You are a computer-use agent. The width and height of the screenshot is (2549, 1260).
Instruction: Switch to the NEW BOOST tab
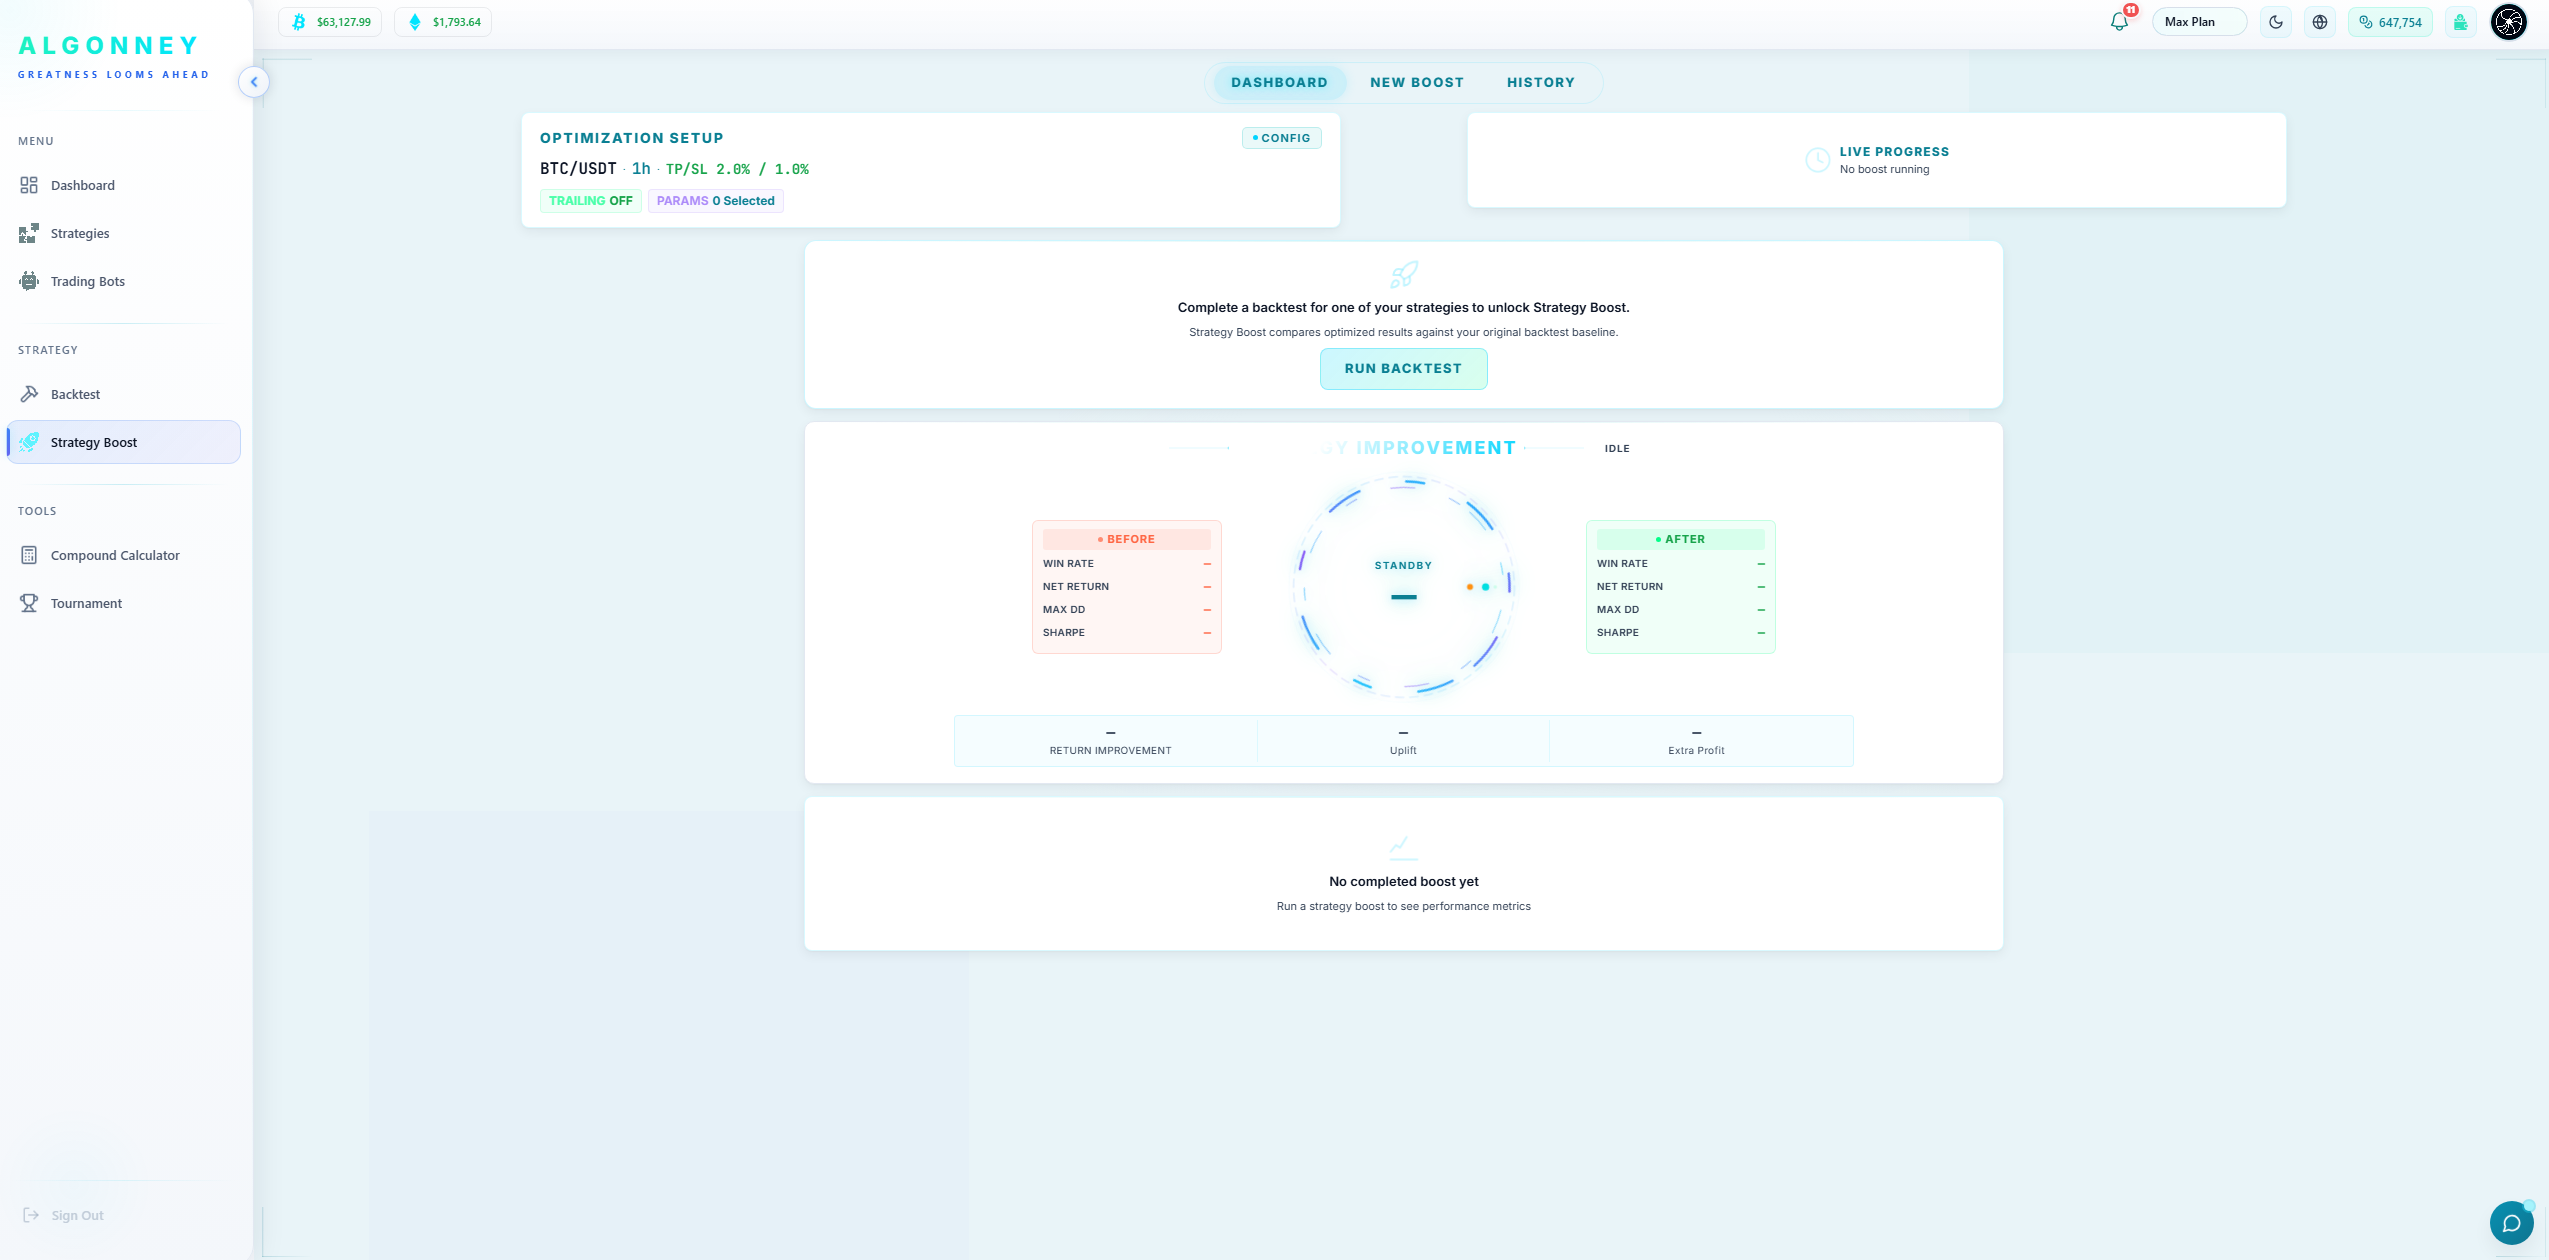[1417, 83]
